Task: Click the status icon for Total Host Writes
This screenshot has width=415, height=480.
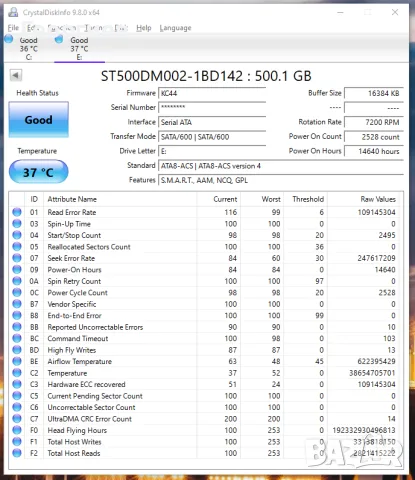Action: coord(17,442)
